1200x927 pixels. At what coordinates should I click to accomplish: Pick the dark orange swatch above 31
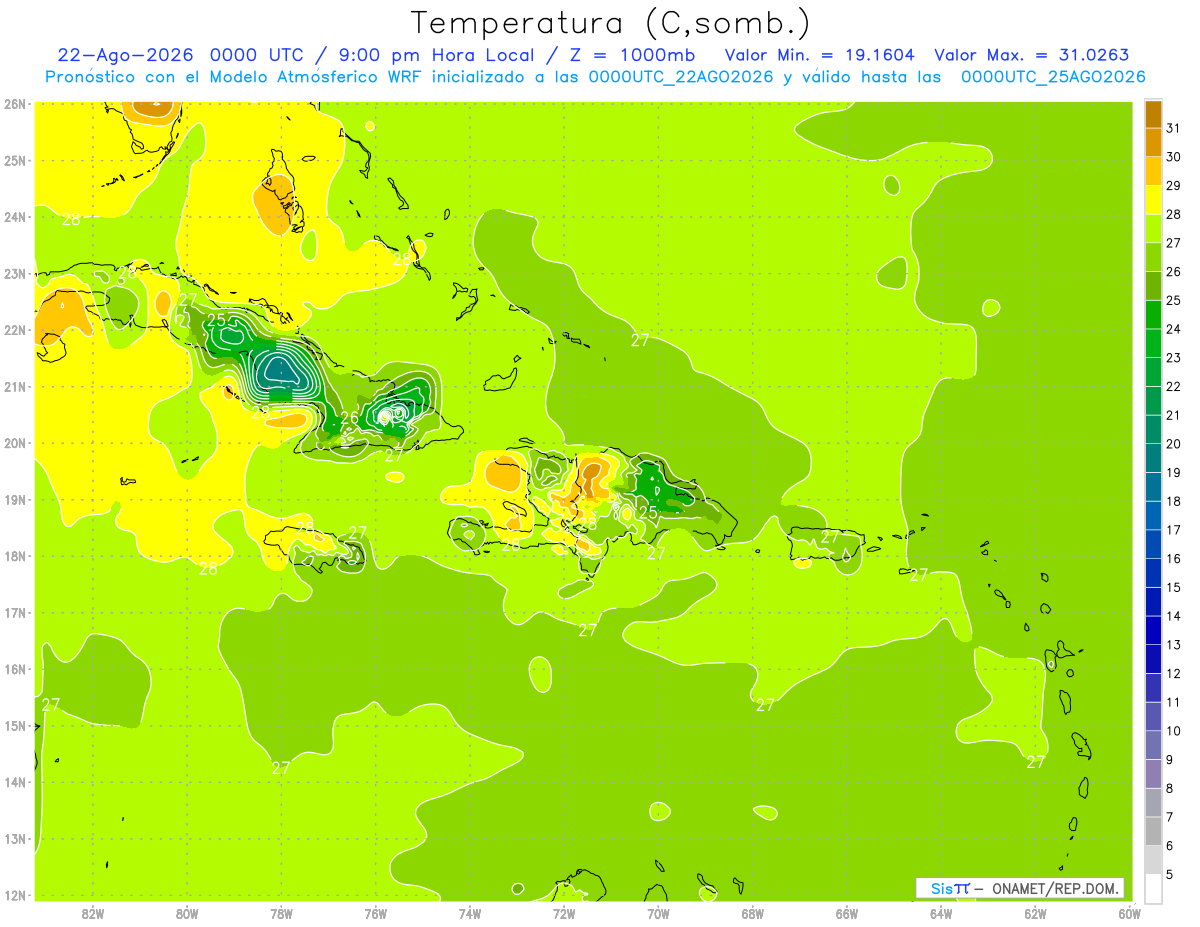point(1153,113)
